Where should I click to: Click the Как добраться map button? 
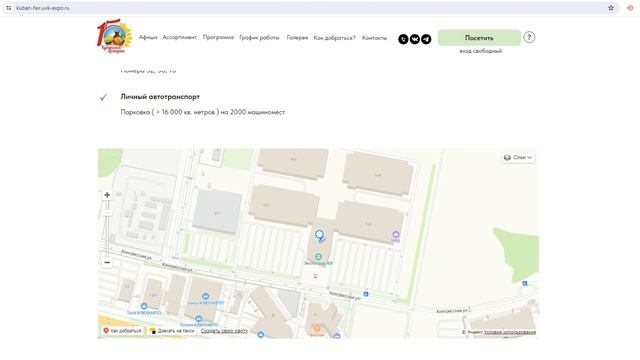122,331
